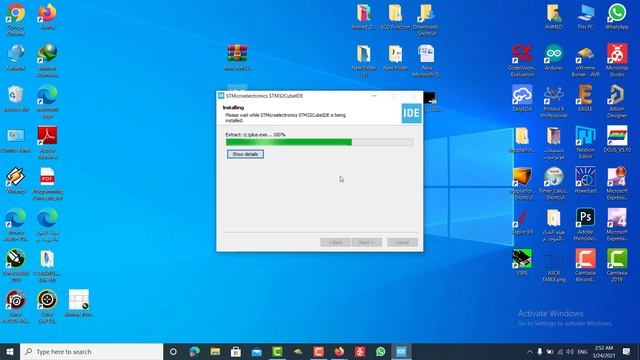Open the Windows Start menu

10,351
